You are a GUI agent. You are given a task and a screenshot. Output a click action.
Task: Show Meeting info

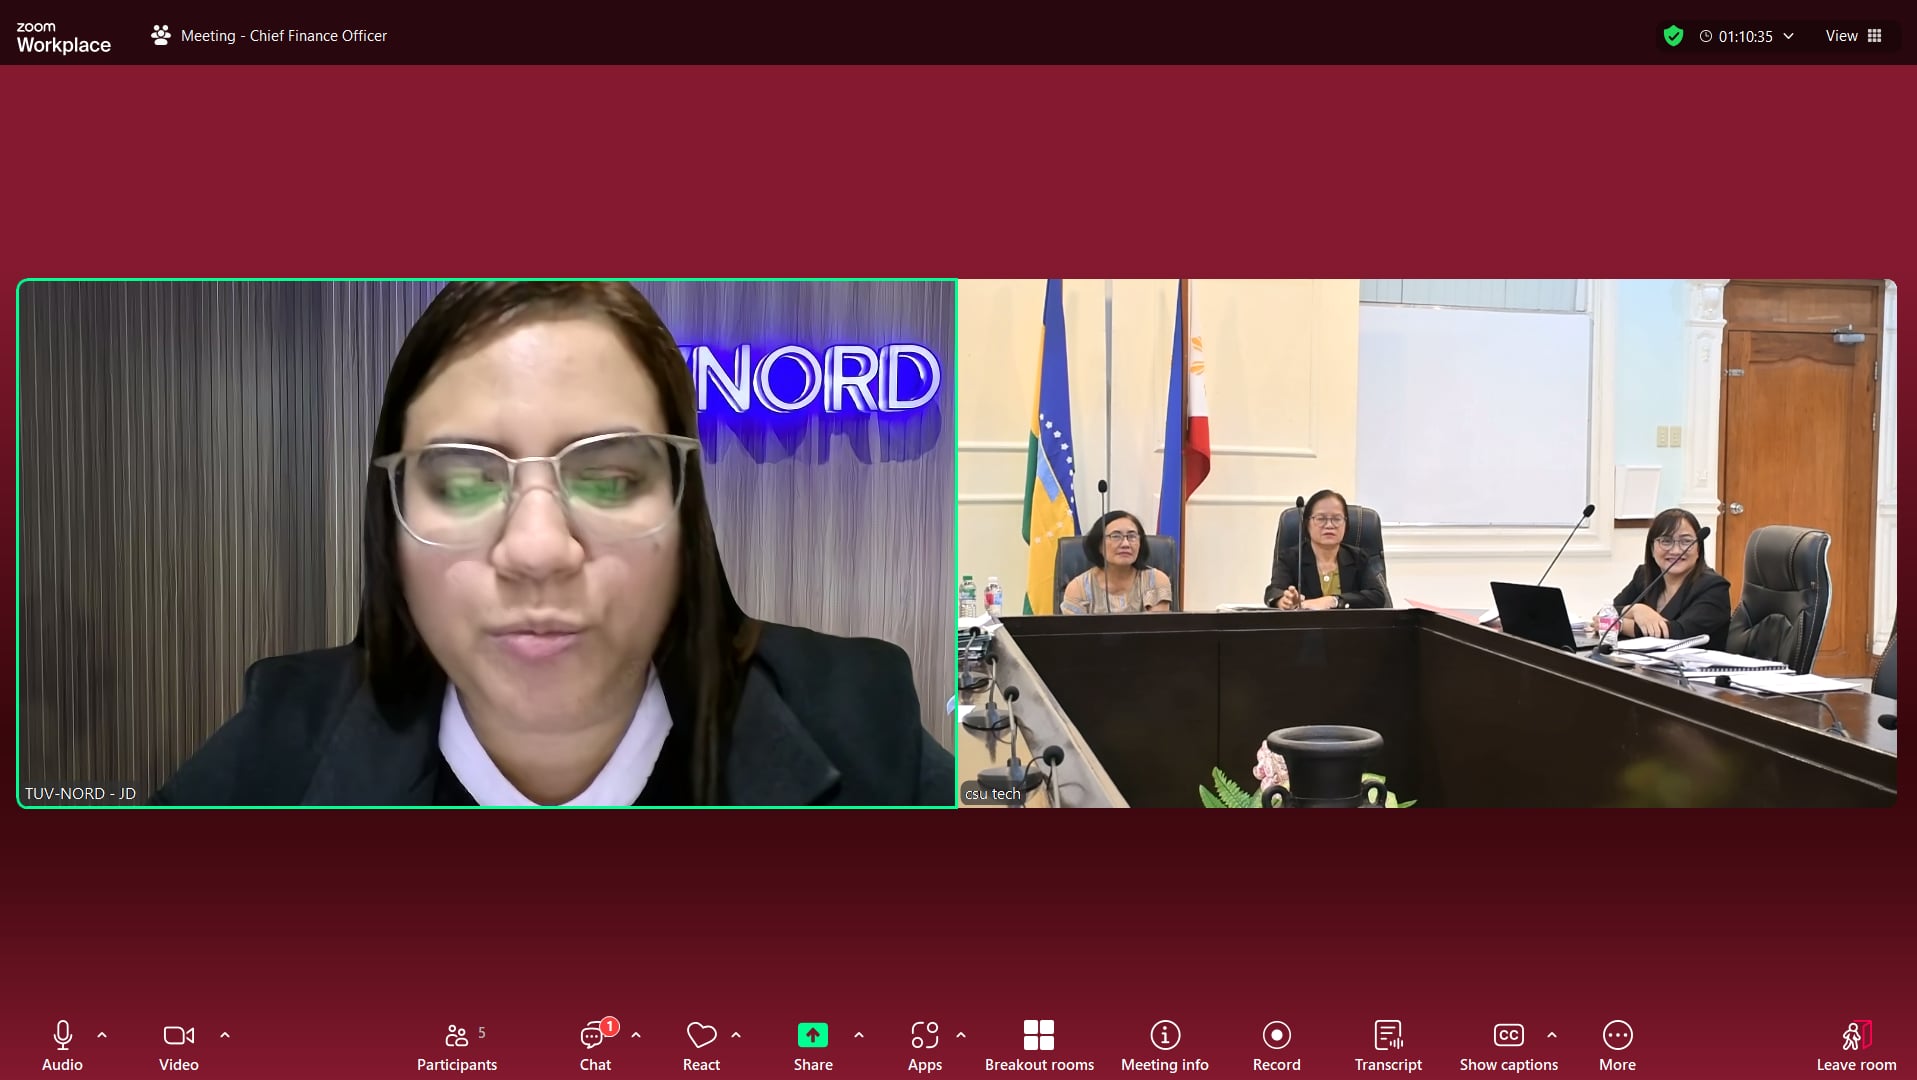[1164, 1044]
